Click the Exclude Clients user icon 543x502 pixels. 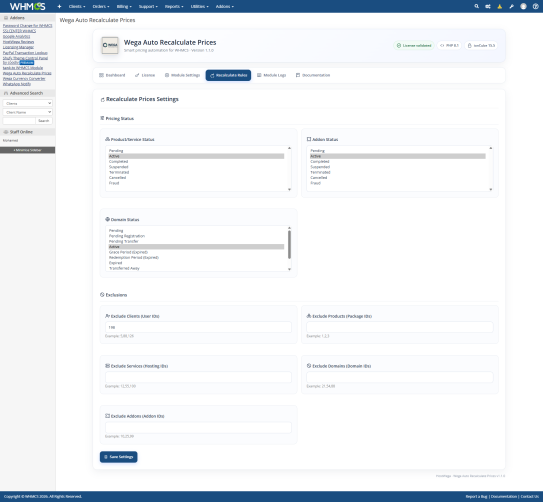tap(107, 316)
